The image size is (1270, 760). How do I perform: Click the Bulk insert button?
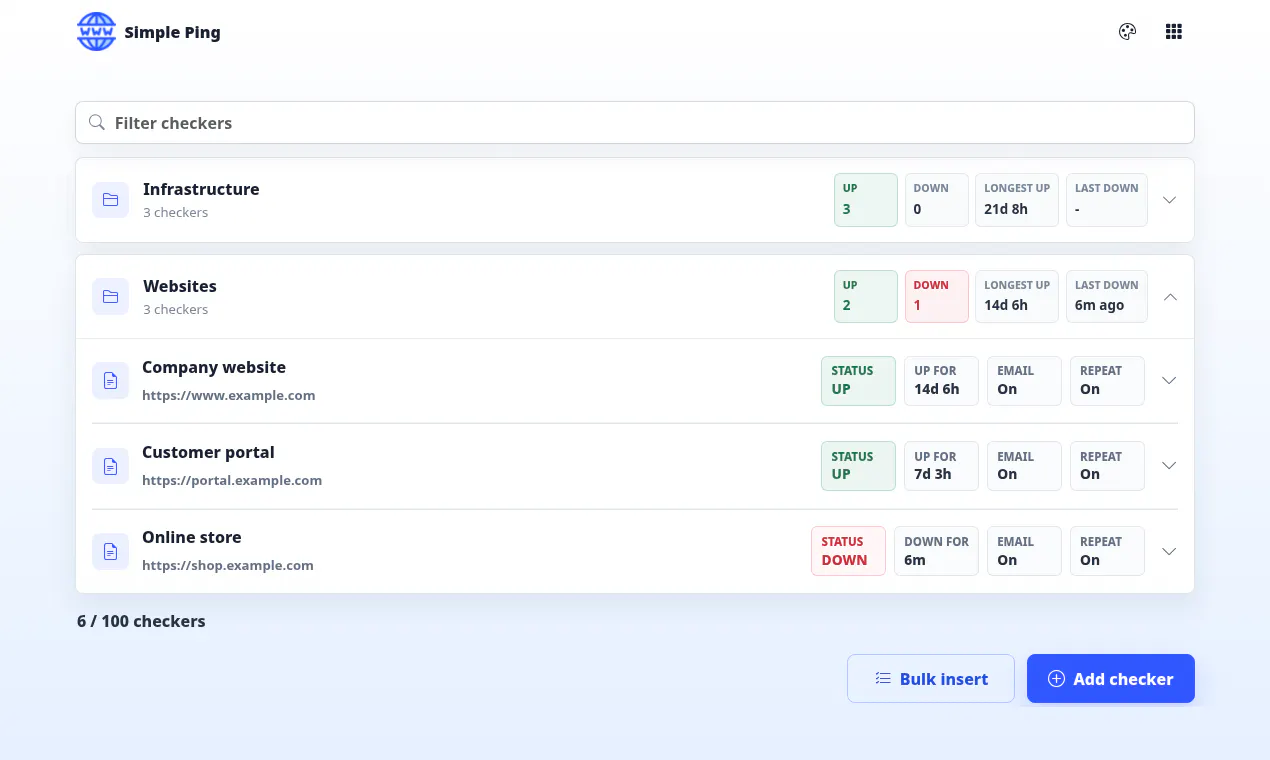point(931,679)
